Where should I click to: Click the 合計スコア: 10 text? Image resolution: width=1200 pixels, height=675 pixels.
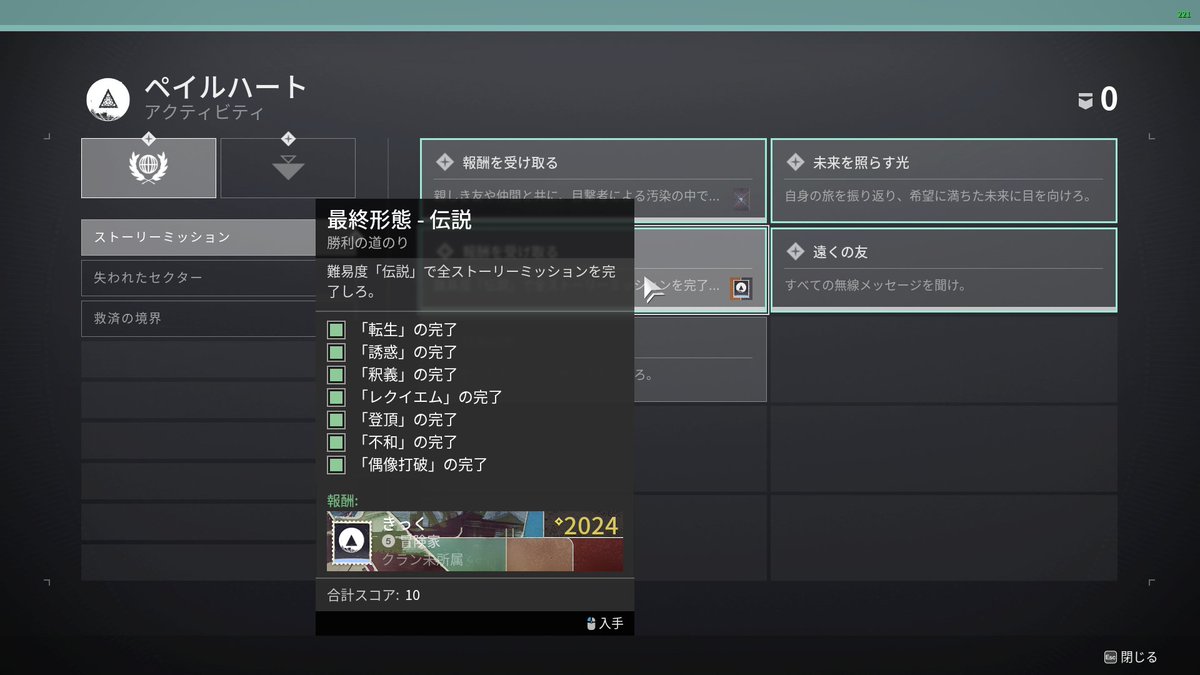point(373,595)
